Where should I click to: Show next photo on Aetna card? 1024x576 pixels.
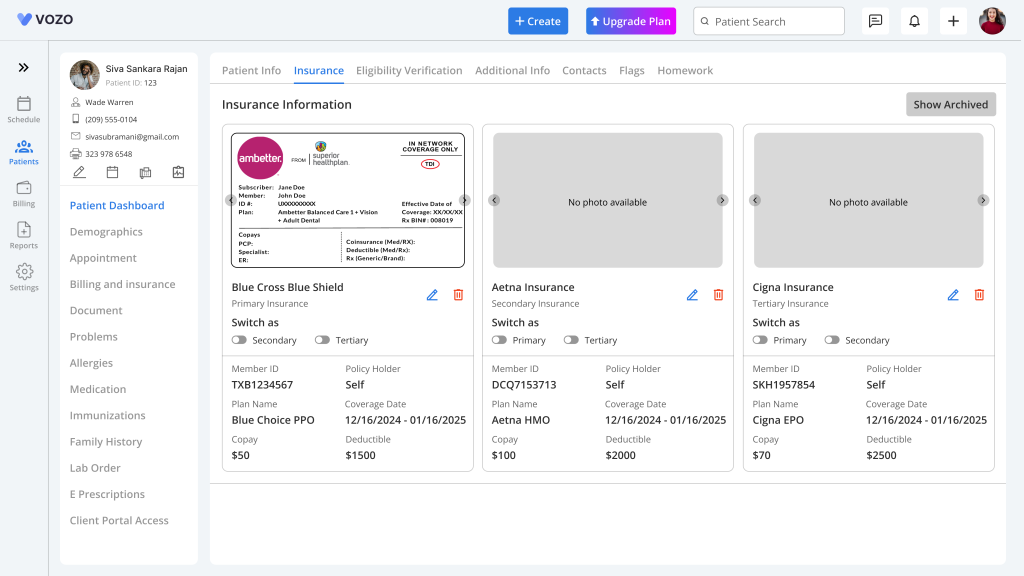pyautogui.click(x=722, y=200)
